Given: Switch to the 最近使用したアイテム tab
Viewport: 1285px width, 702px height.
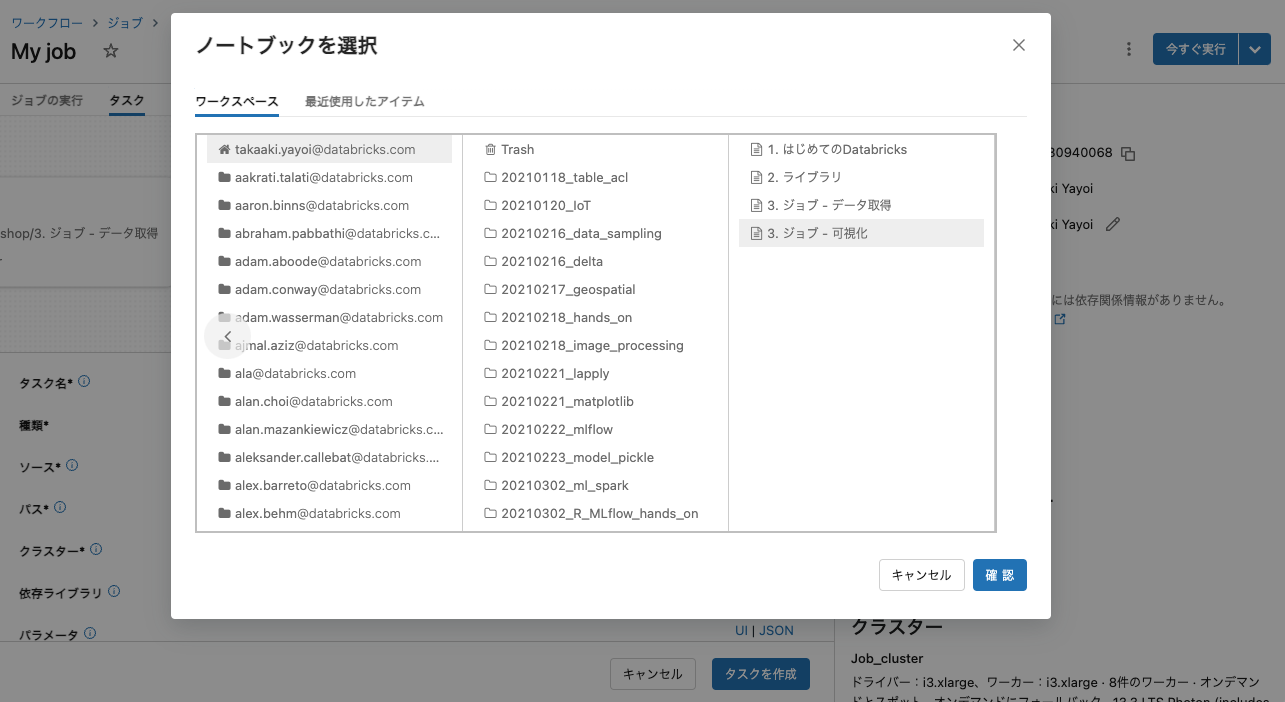Looking at the screenshot, I should (363, 101).
